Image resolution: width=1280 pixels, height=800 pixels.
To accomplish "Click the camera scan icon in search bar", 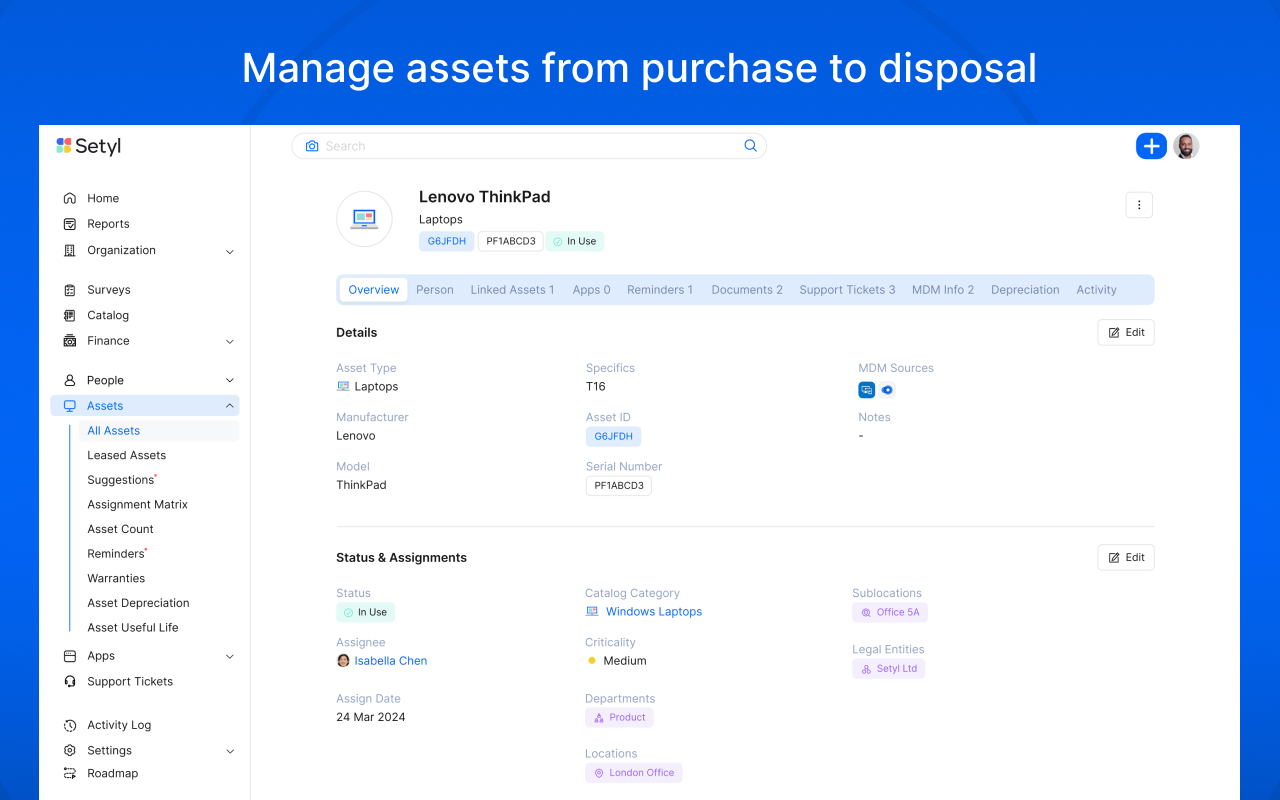I will pos(312,146).
